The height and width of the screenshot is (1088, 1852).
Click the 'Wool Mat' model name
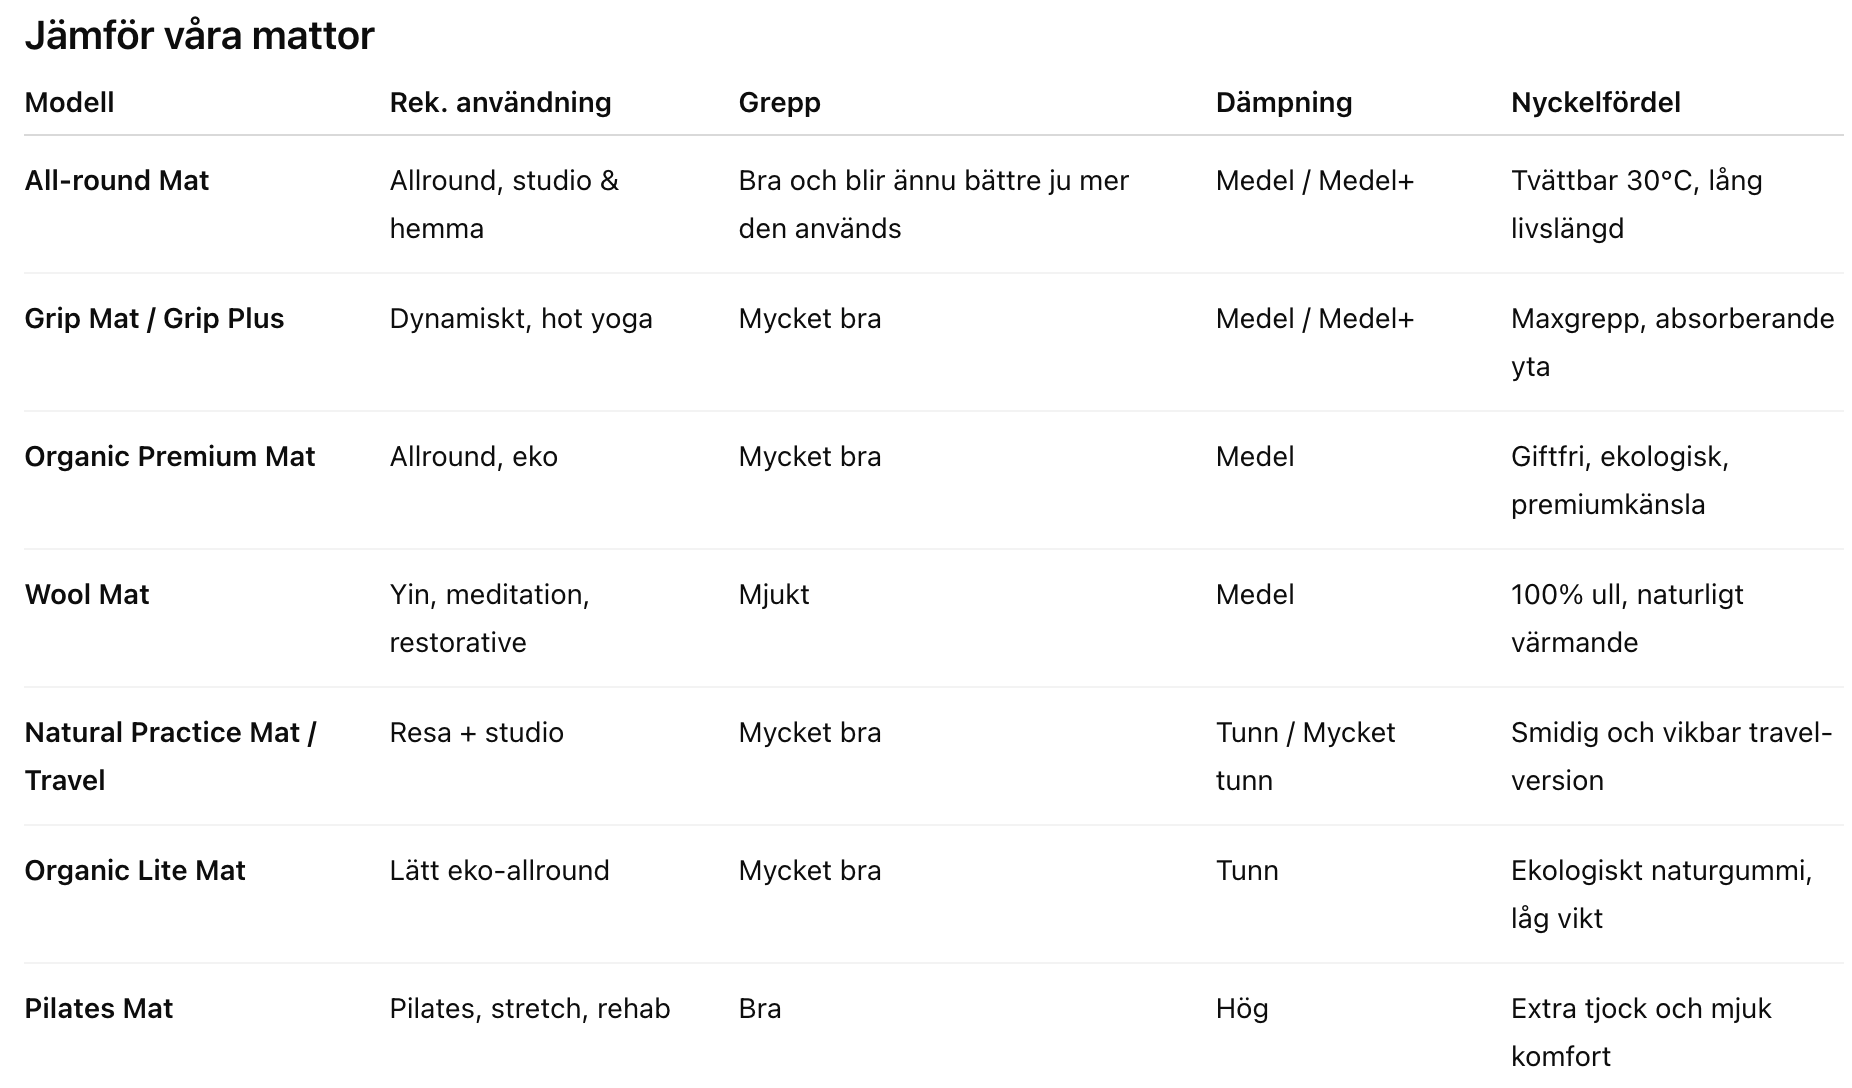point(86,594)
